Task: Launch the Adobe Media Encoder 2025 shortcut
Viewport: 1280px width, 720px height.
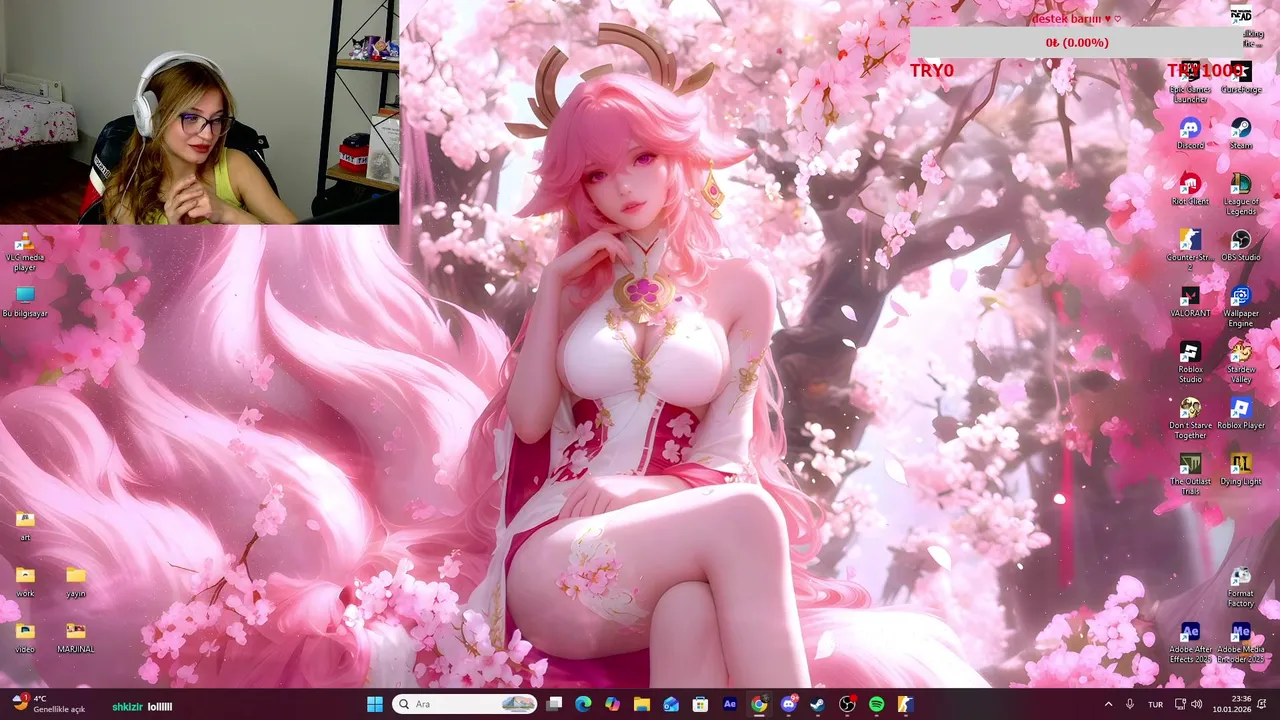Action: [1241, 642]
